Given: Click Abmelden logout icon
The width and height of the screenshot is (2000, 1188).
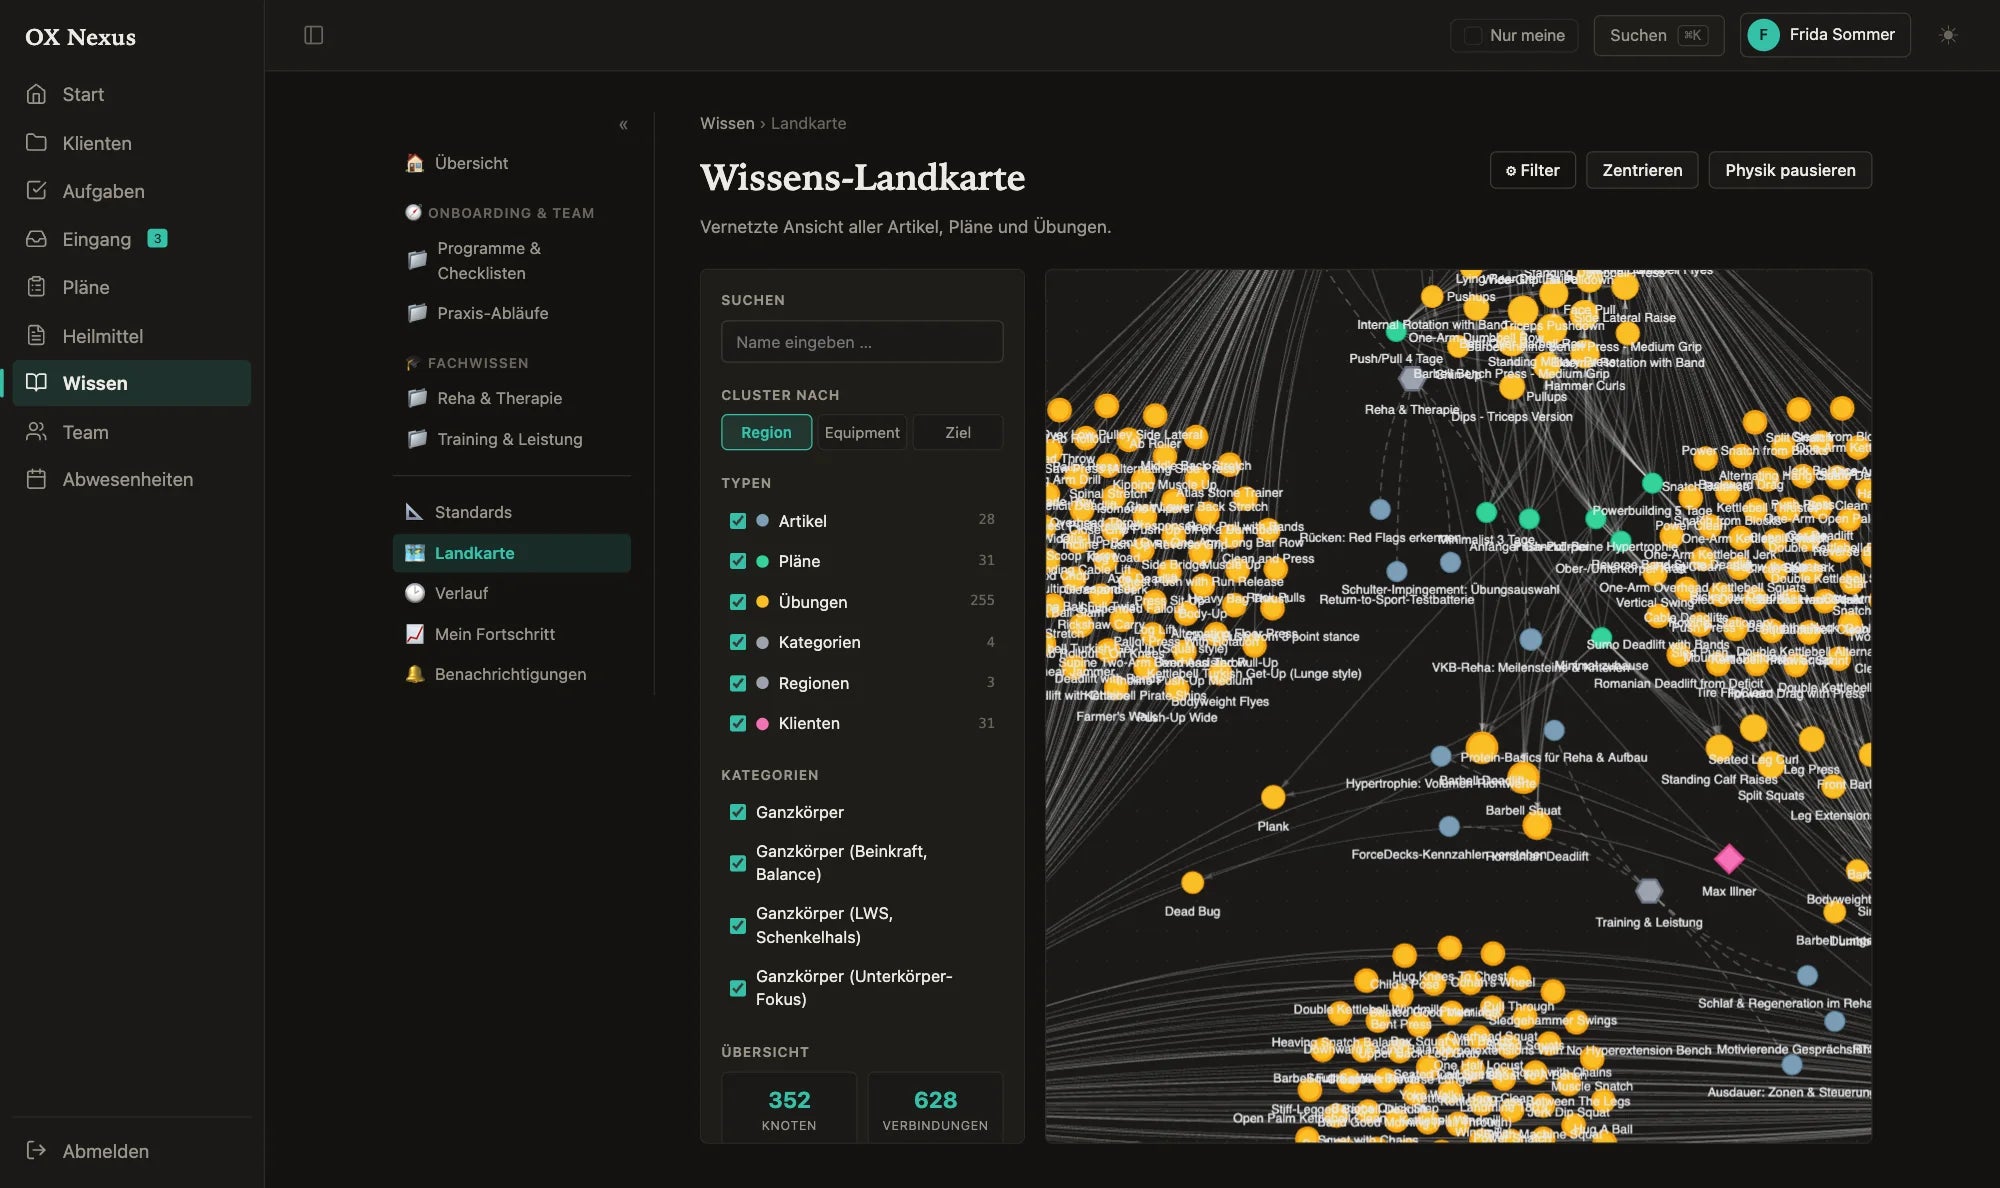Looking at the screenshot, I should [36, 1150].
